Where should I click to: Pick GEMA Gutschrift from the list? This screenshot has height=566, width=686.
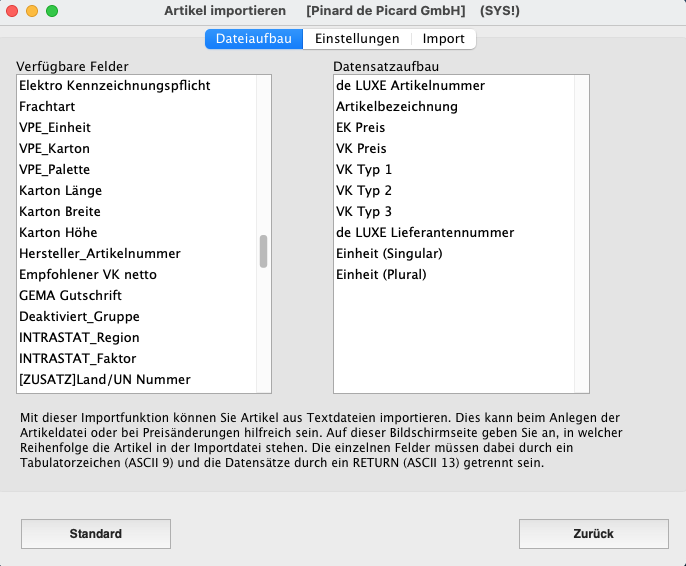(70, 296)
